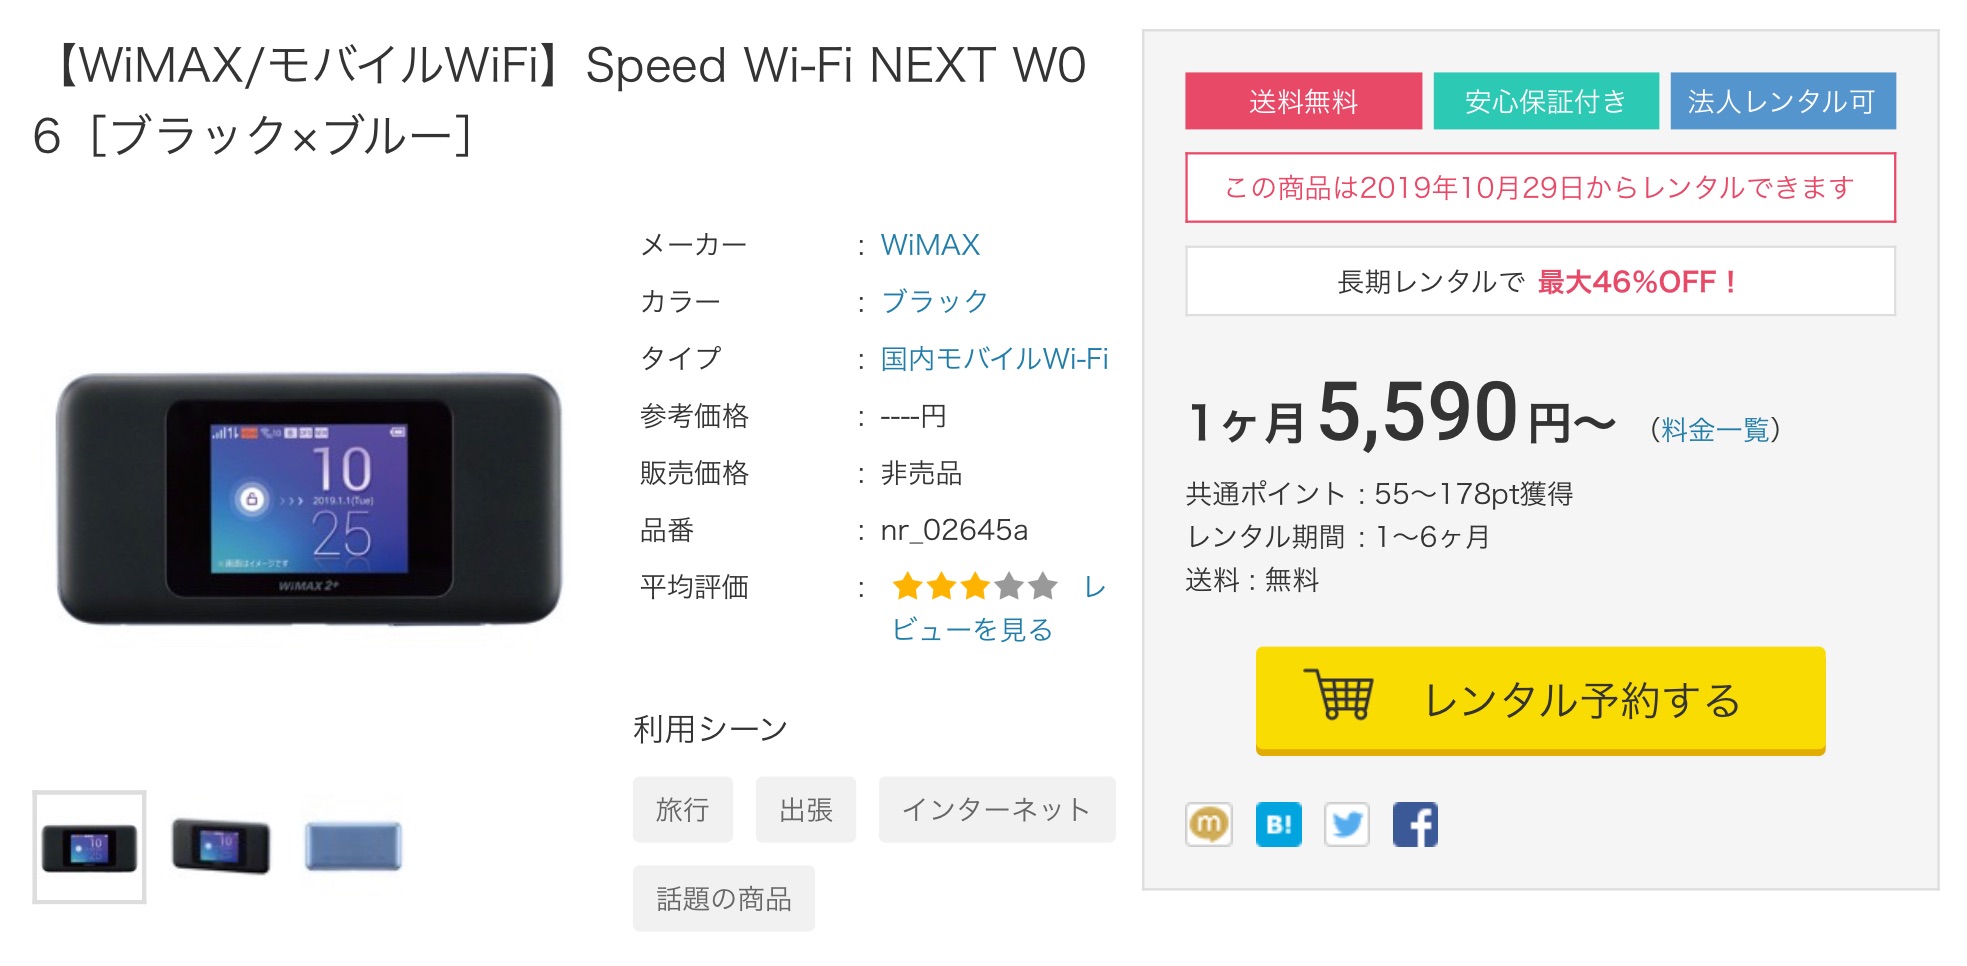Click the average rating stars
This screenshot has width=1967, height=966.
coord(974,586)
